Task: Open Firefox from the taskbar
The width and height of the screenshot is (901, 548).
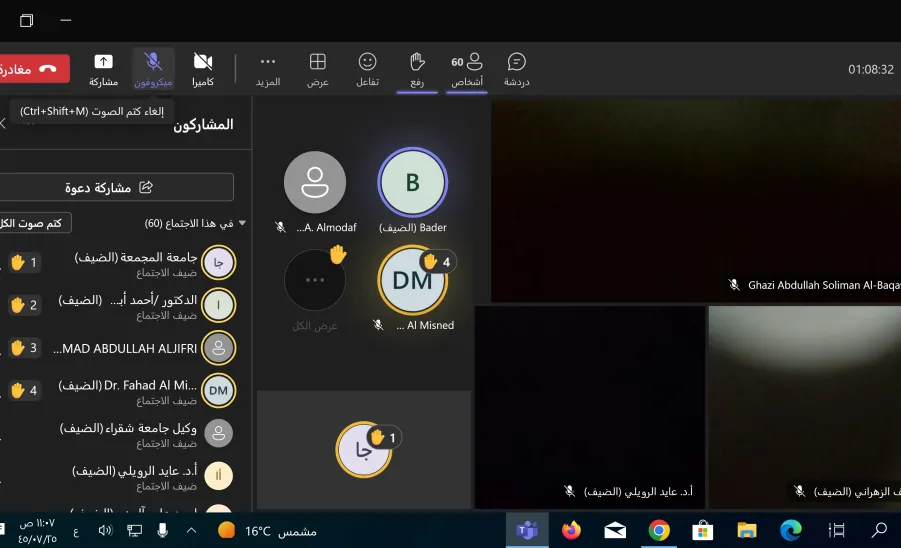Action: tap(571, 530)
